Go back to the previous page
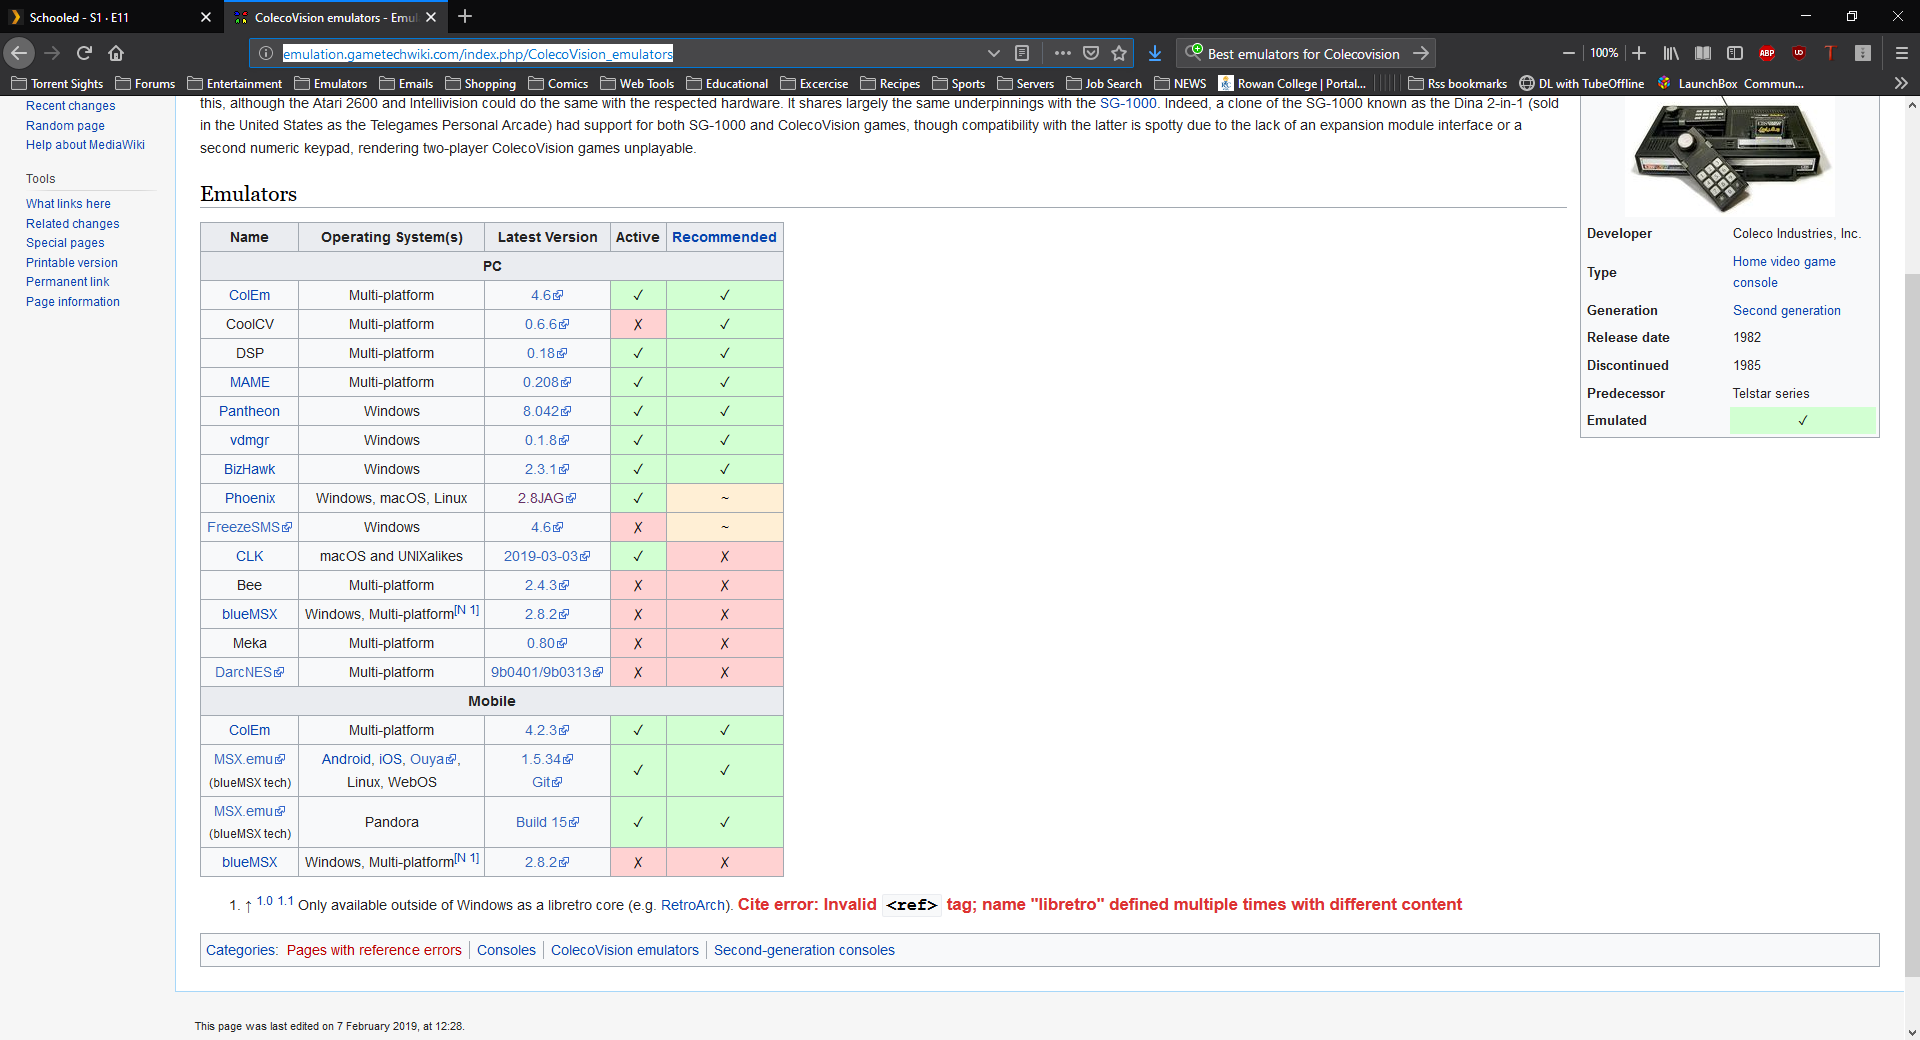The height and width of the screenshot is (1040, 1920). [x=19, y=53]
